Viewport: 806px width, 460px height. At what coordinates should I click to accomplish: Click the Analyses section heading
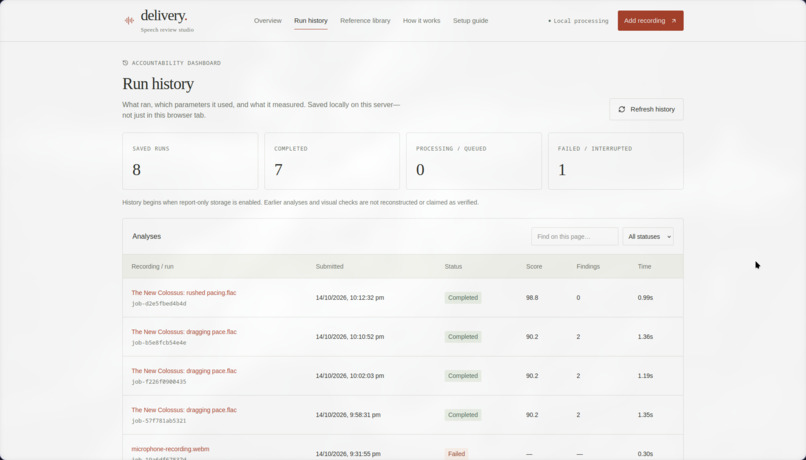[146, 236]
